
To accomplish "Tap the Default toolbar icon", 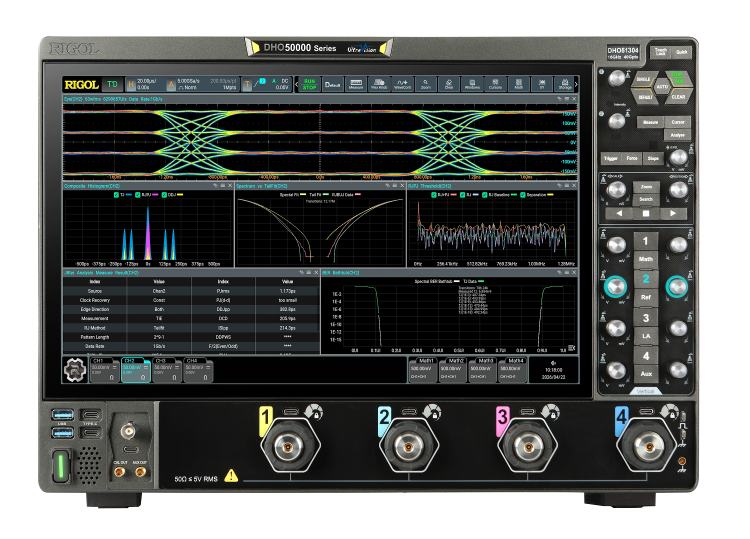I will [332, 84].
